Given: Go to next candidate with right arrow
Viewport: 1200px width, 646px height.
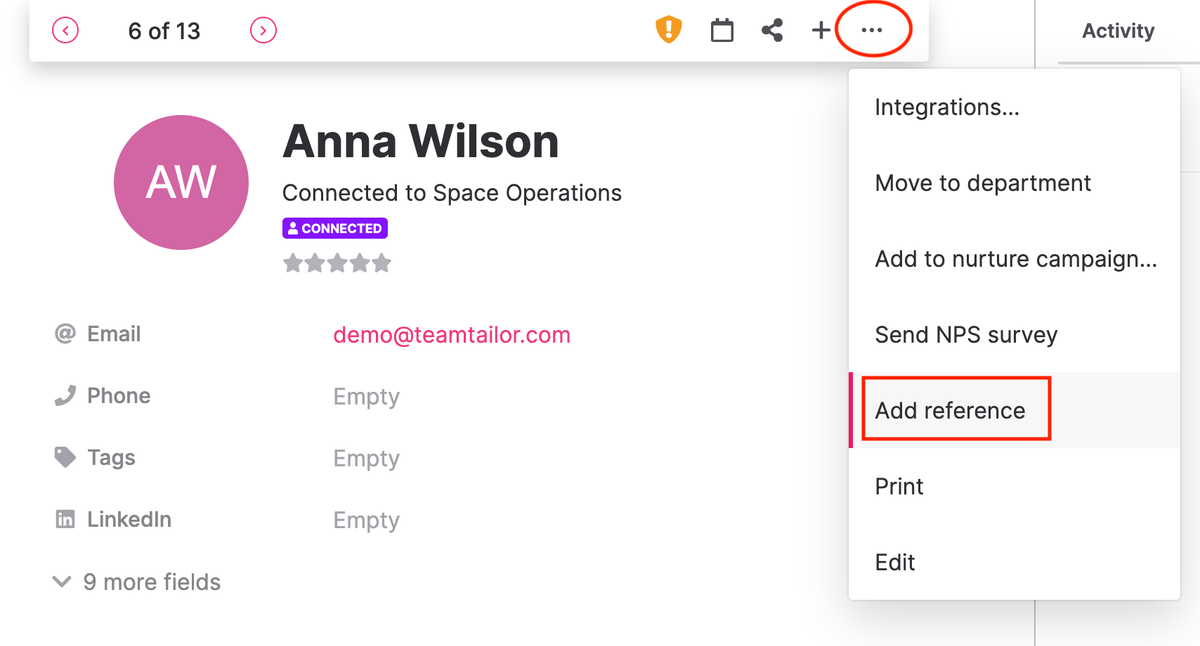Looking at the screenshot, I should pyautogui.click(x=263, y=31).
